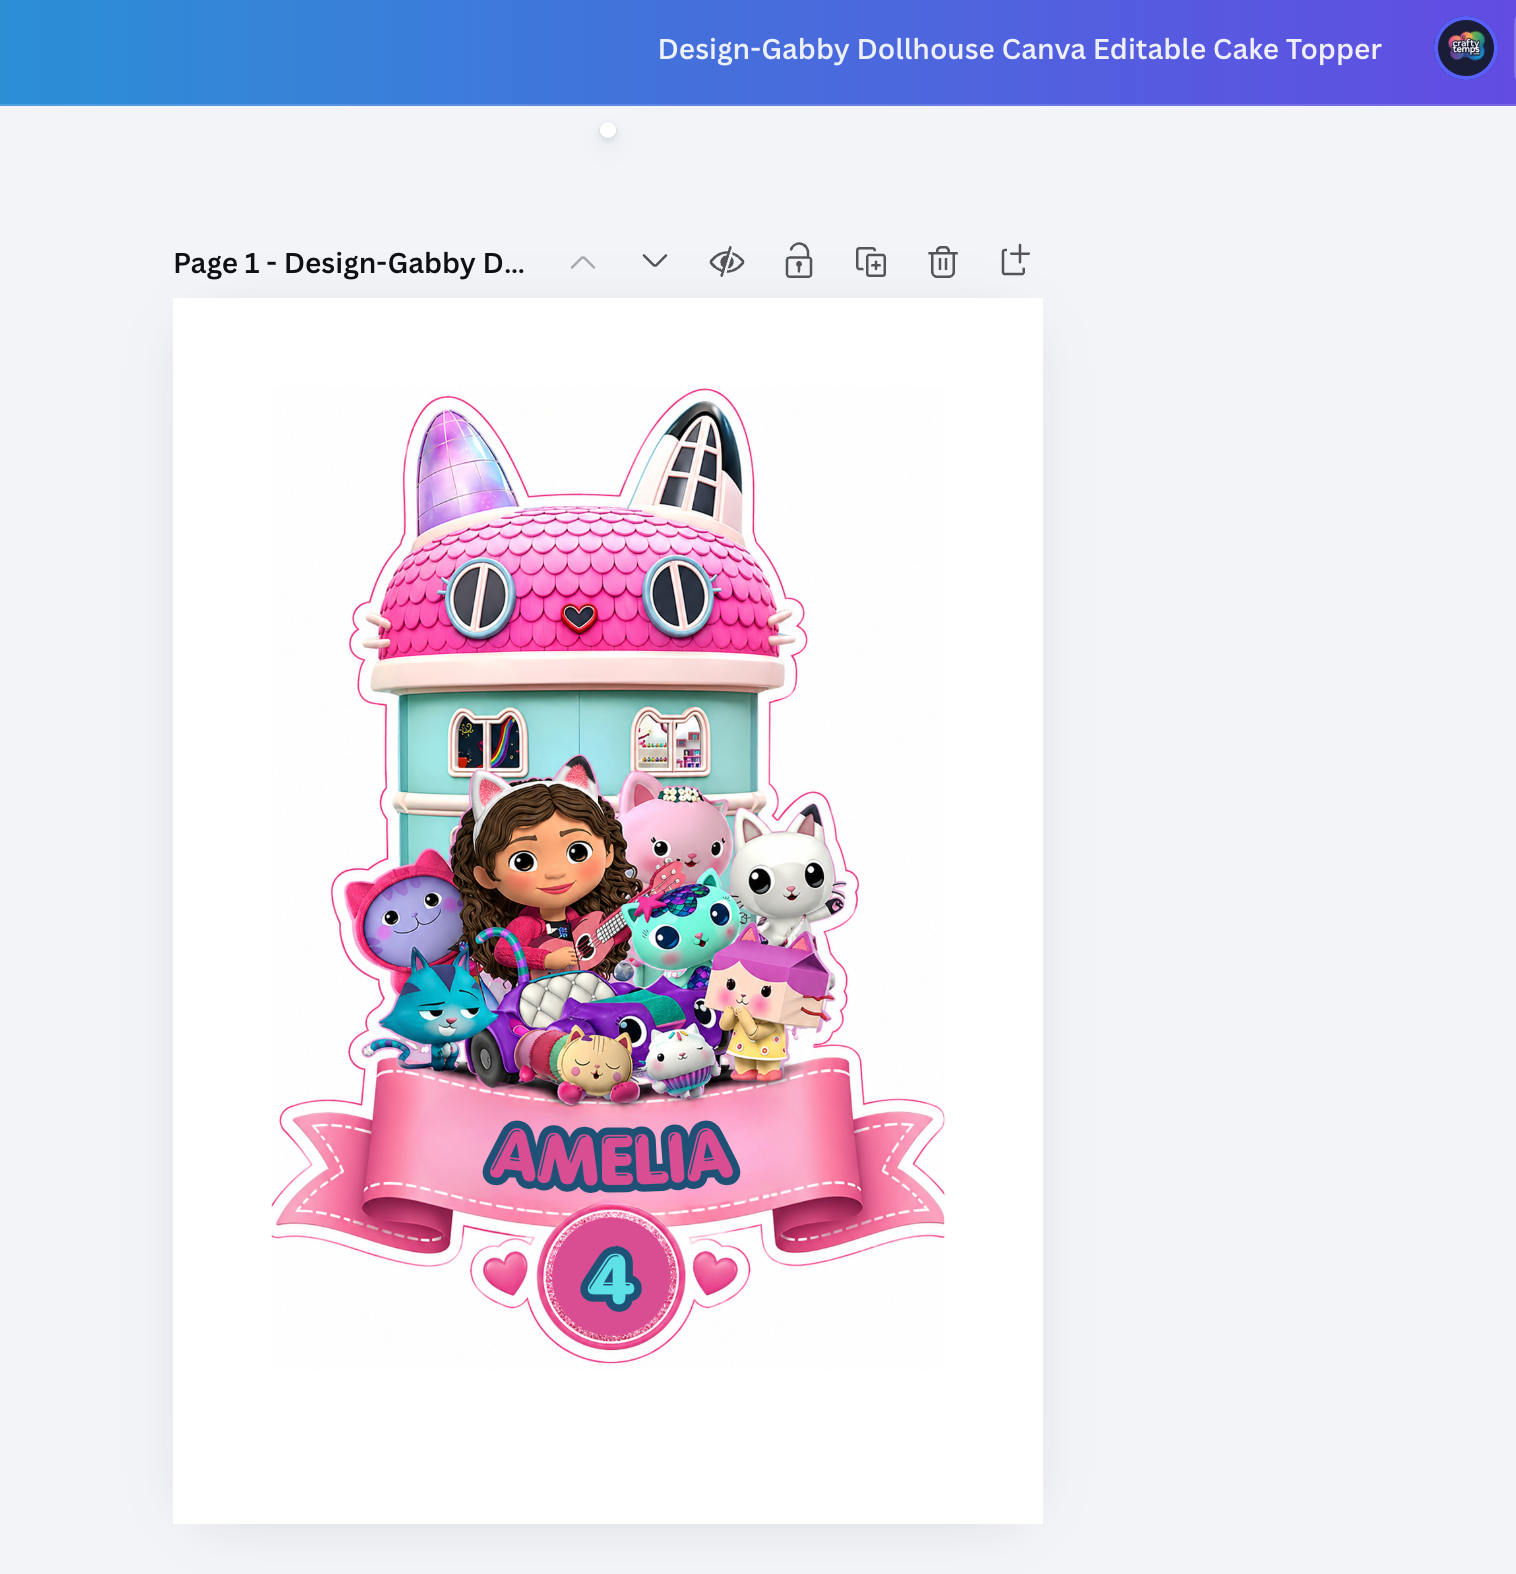Viewport: 1516px width, 1574px height.
Task: Move page up with the up chevron
Action: click(583, 263)
